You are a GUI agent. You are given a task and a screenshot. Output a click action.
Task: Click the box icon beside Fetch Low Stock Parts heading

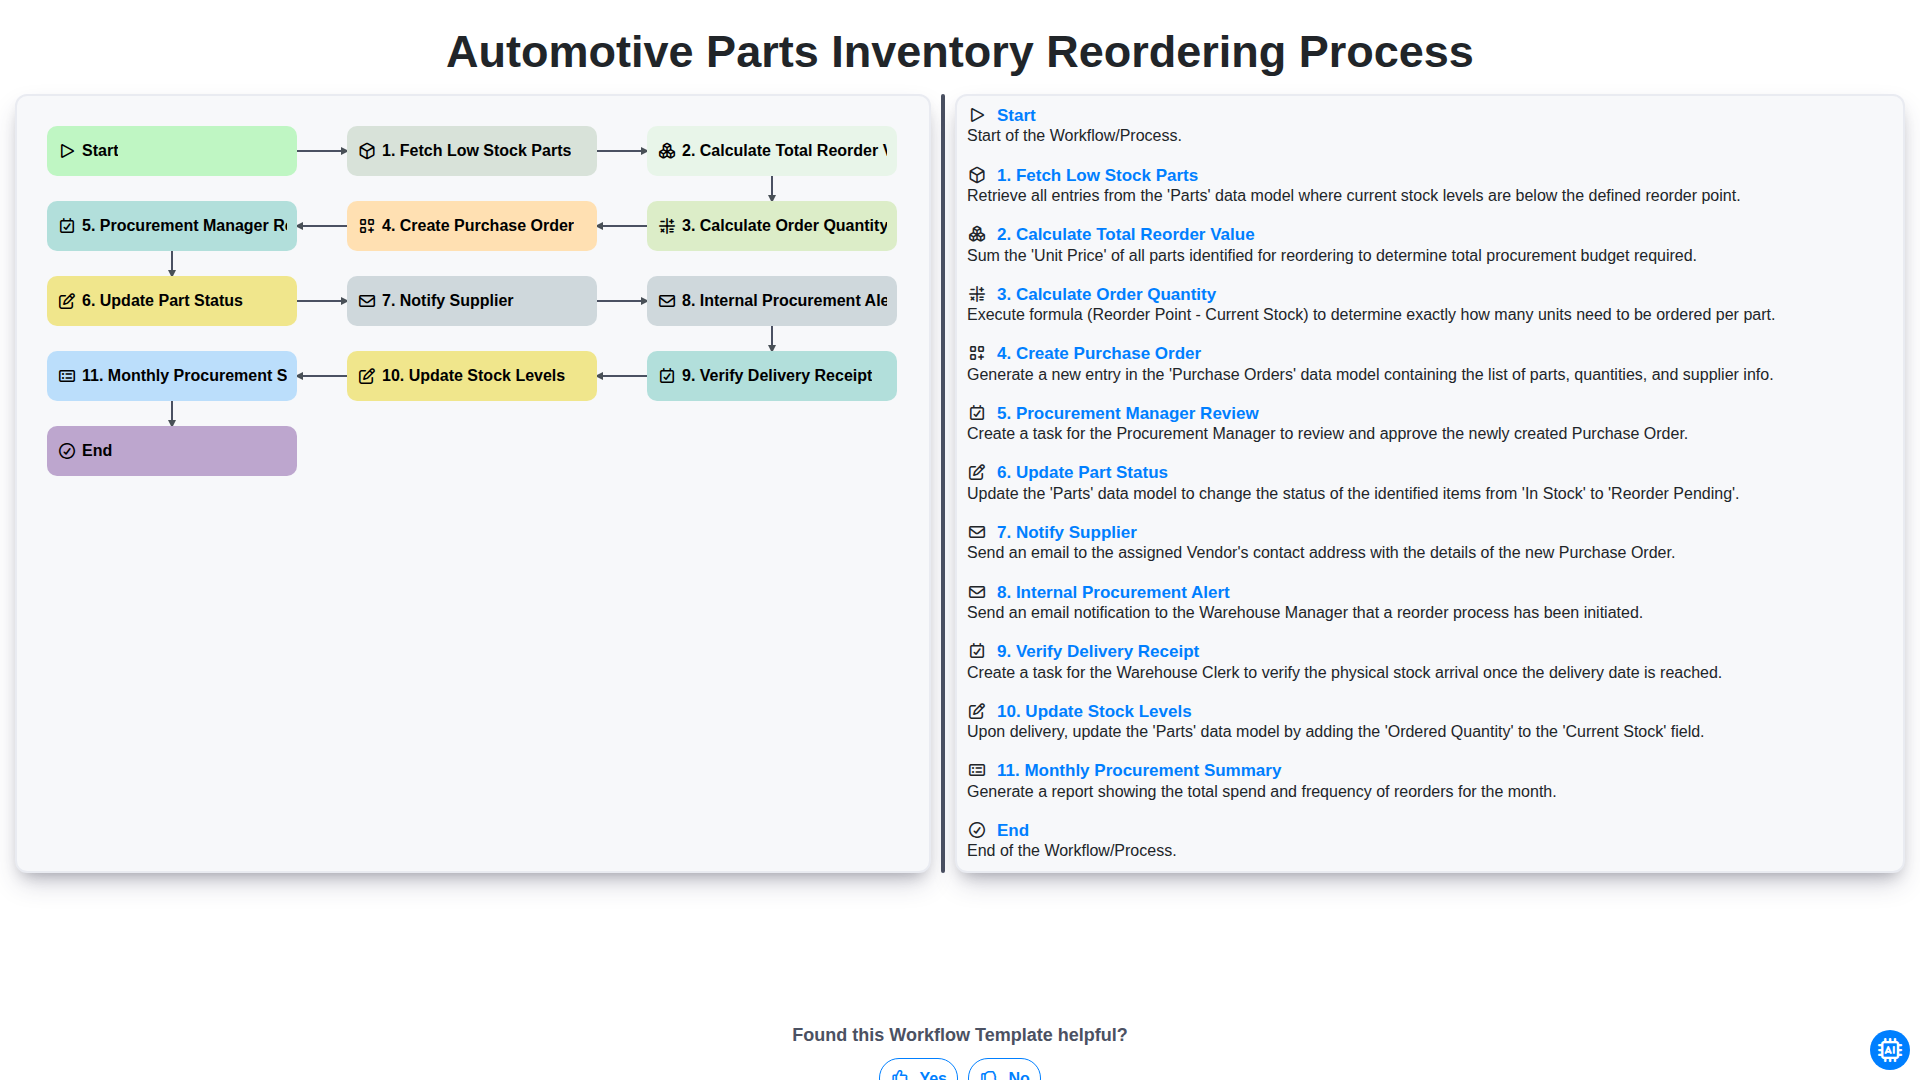tap(977, 175)
